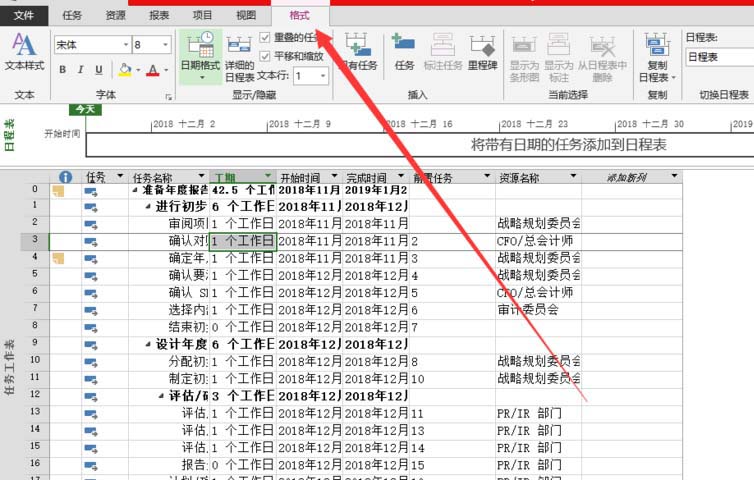754x480 pixels.
Task: Open the 文件 file menu
Action: (x=24, y=15)
